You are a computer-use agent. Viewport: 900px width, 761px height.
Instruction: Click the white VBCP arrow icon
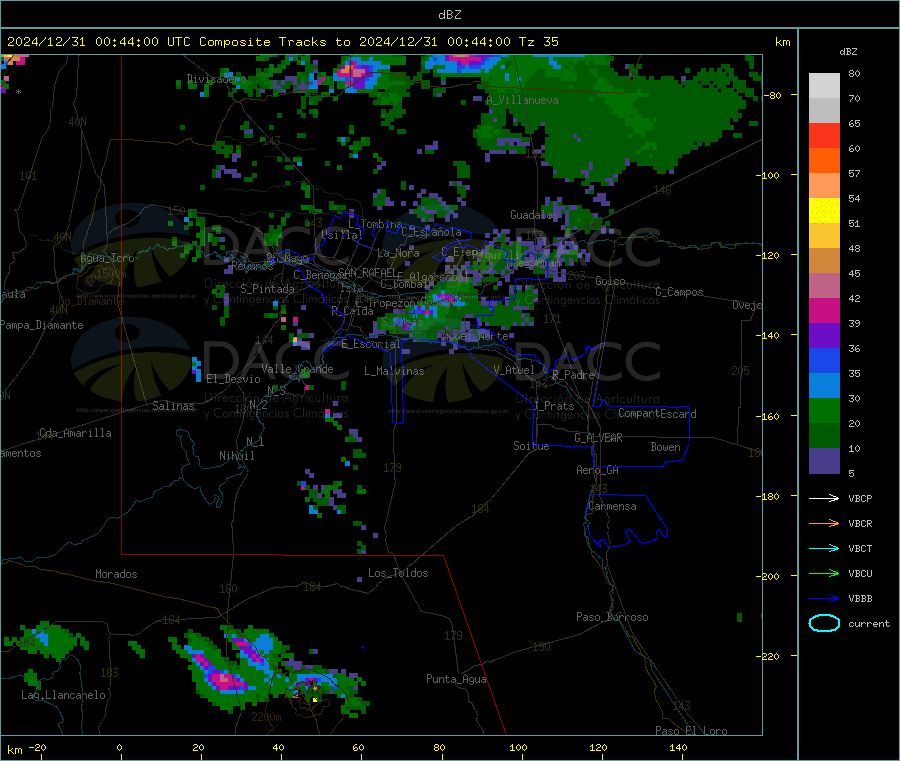coord(824,498)
